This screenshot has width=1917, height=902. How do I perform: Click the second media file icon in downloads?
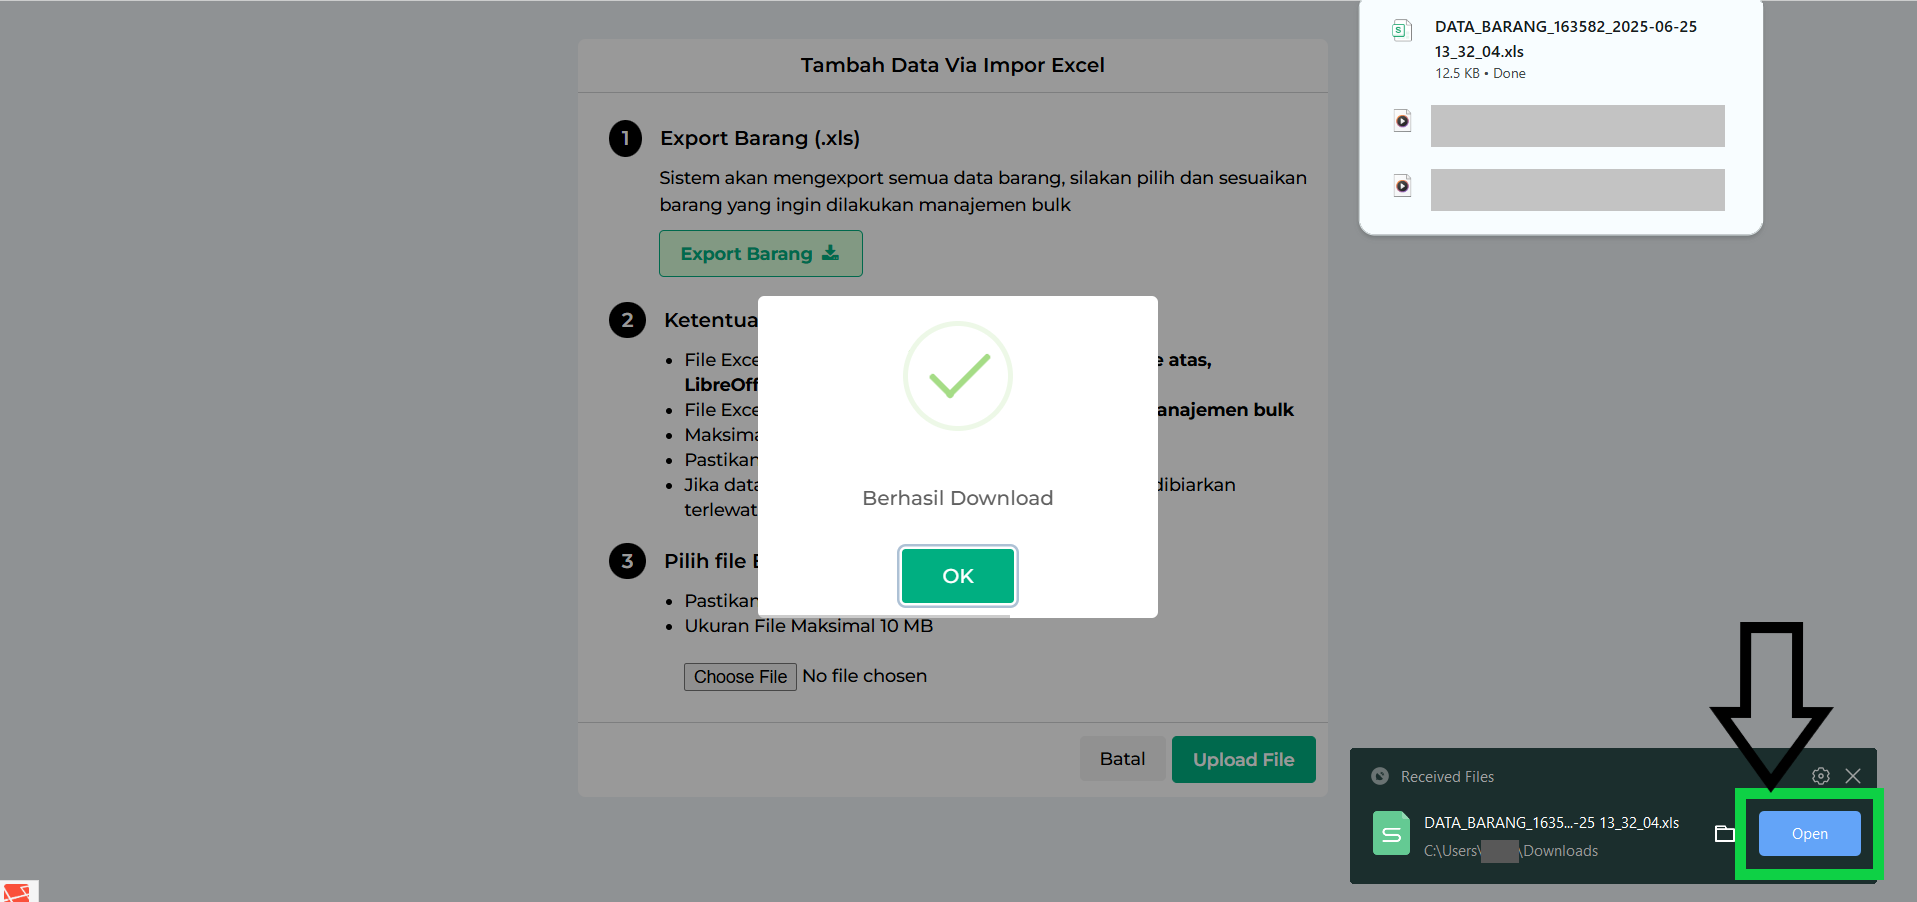(1403, 186)
